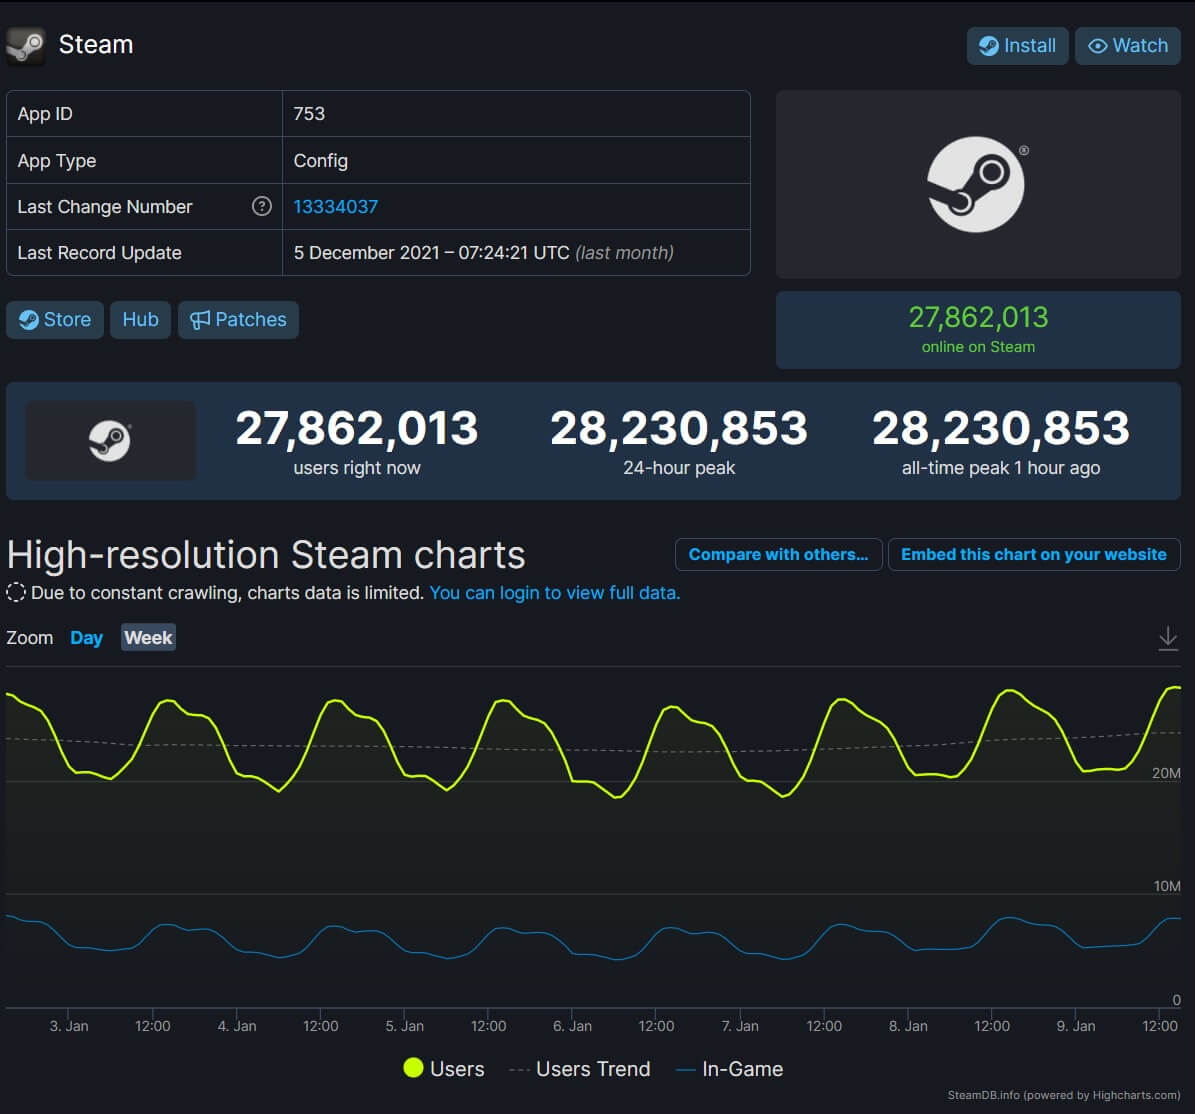
Task: Switch chart zoom to Day
Action: tap(86, 637)
